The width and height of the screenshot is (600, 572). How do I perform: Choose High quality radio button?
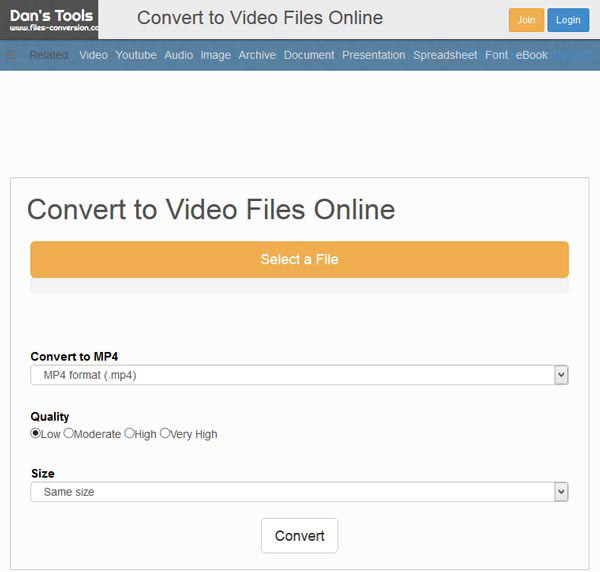129,433
